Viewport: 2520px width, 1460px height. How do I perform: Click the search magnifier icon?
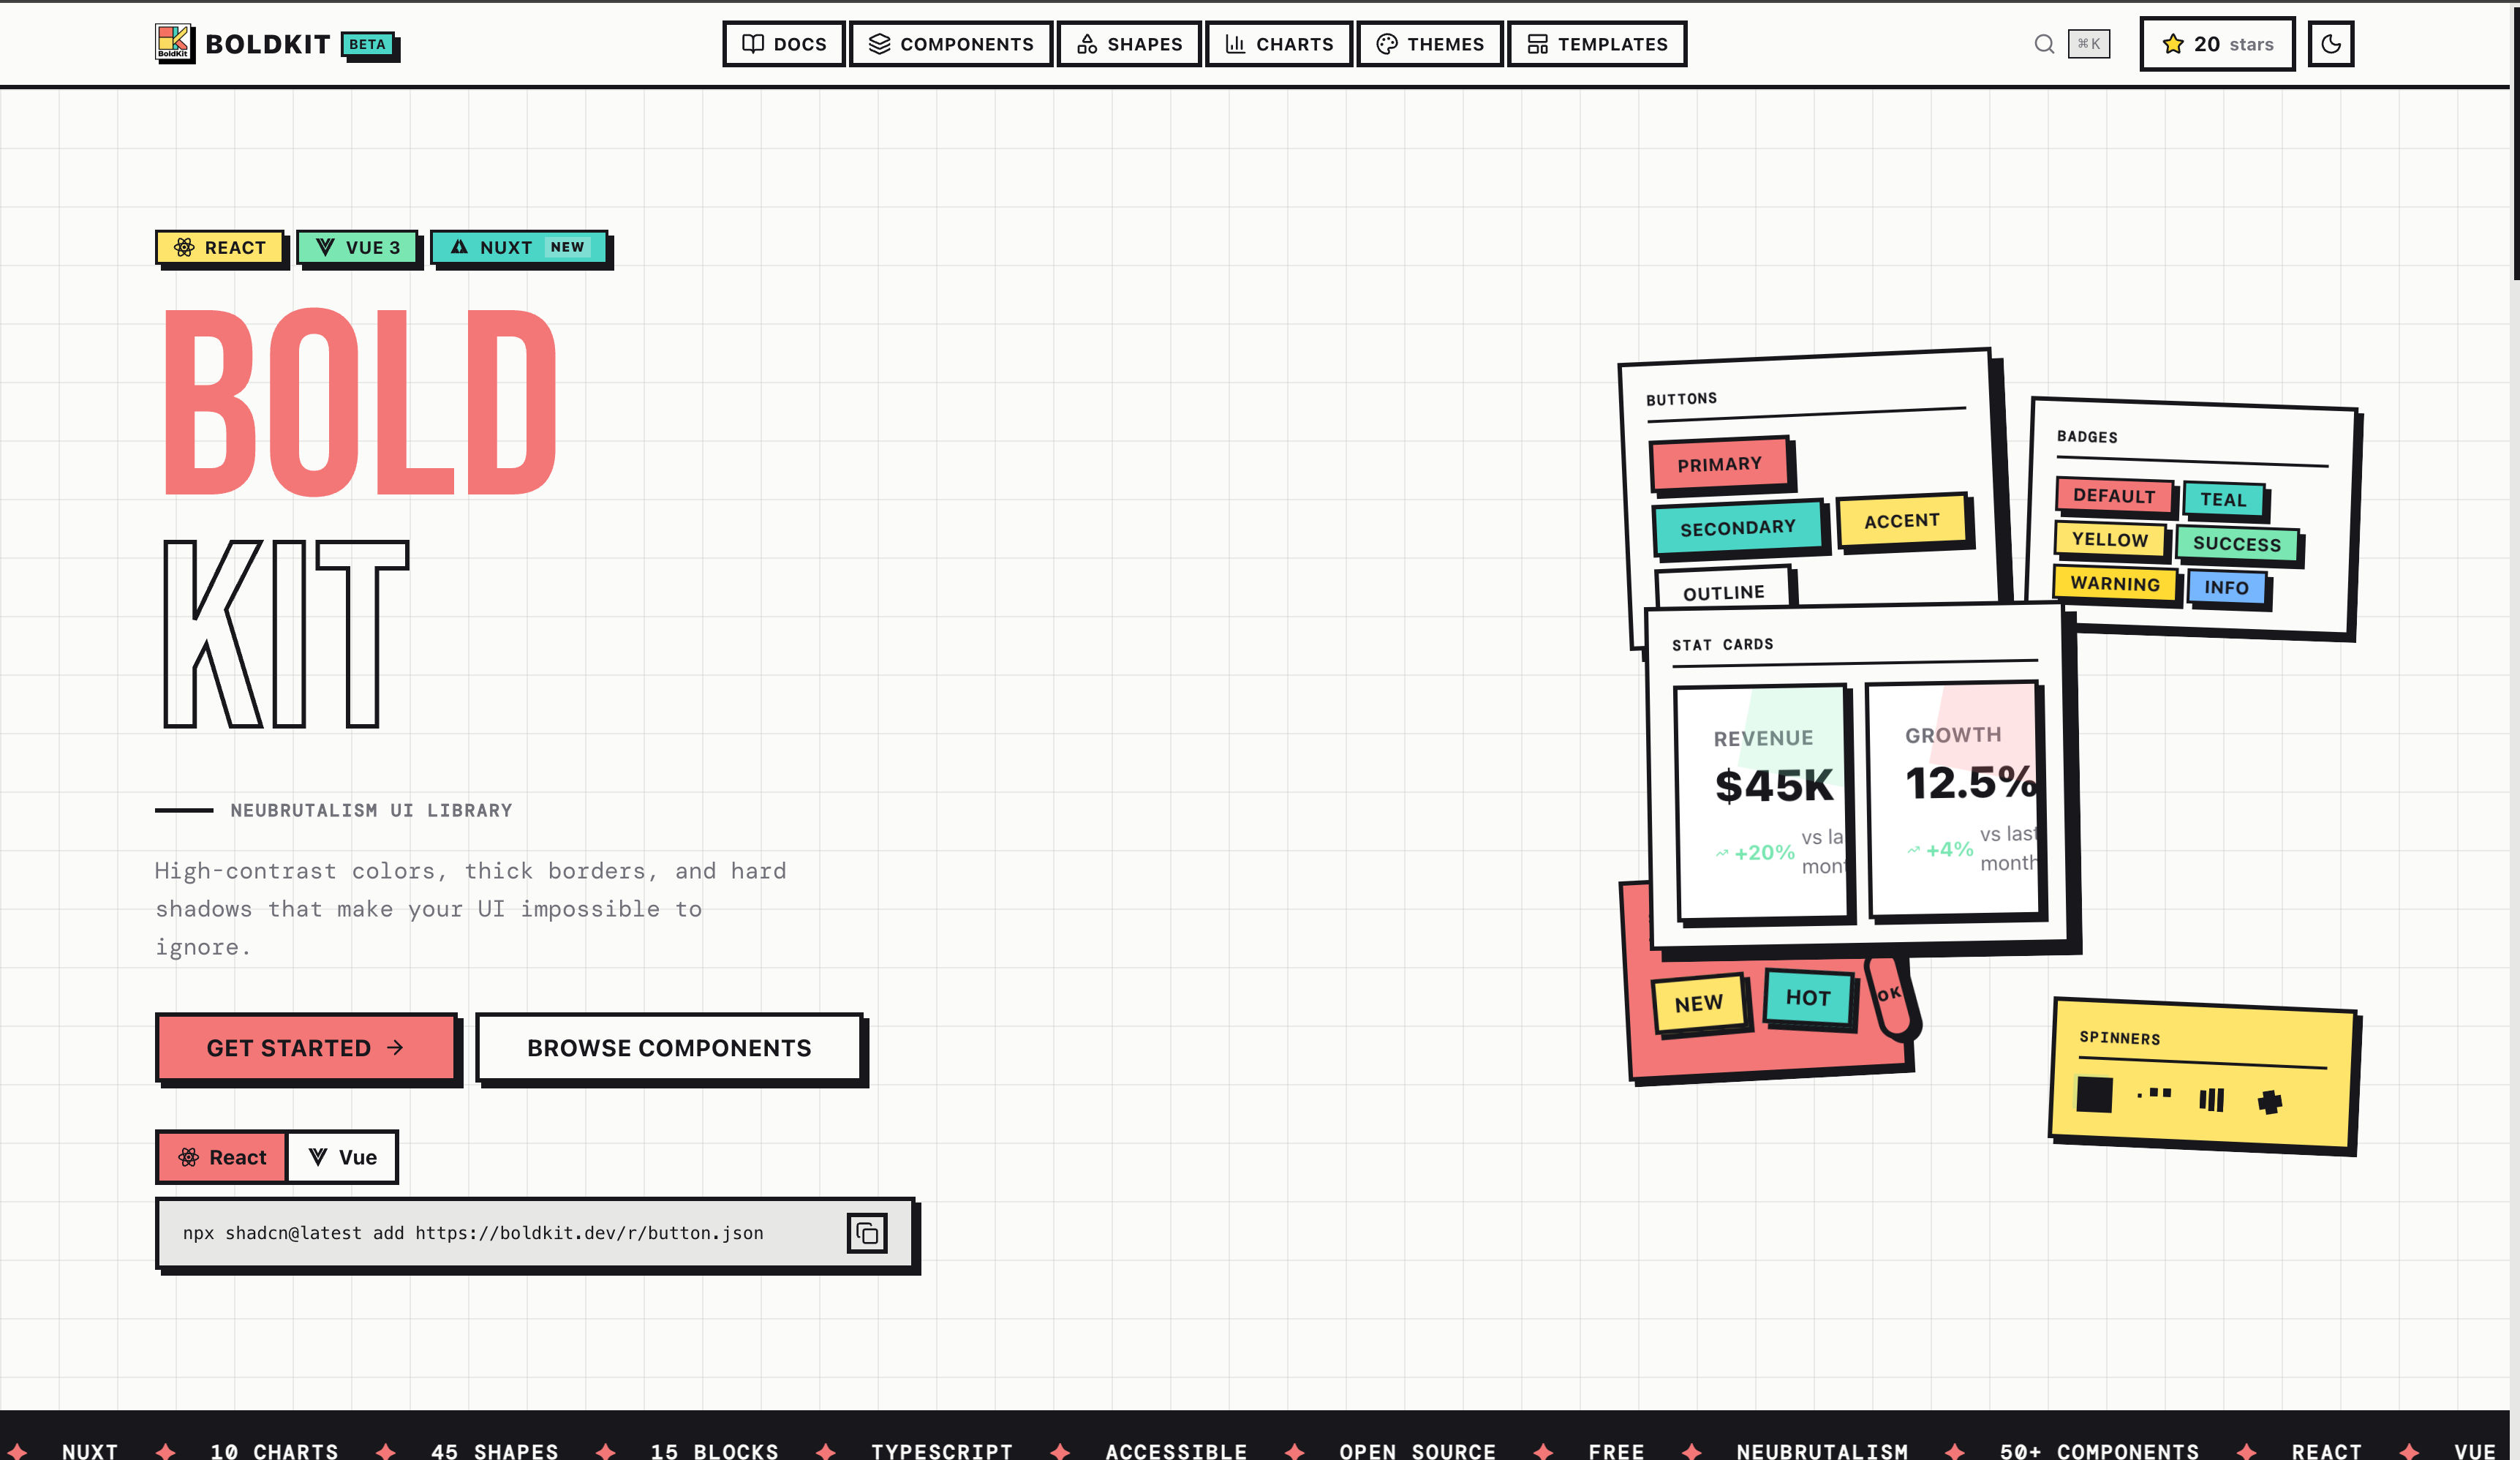2044,44
